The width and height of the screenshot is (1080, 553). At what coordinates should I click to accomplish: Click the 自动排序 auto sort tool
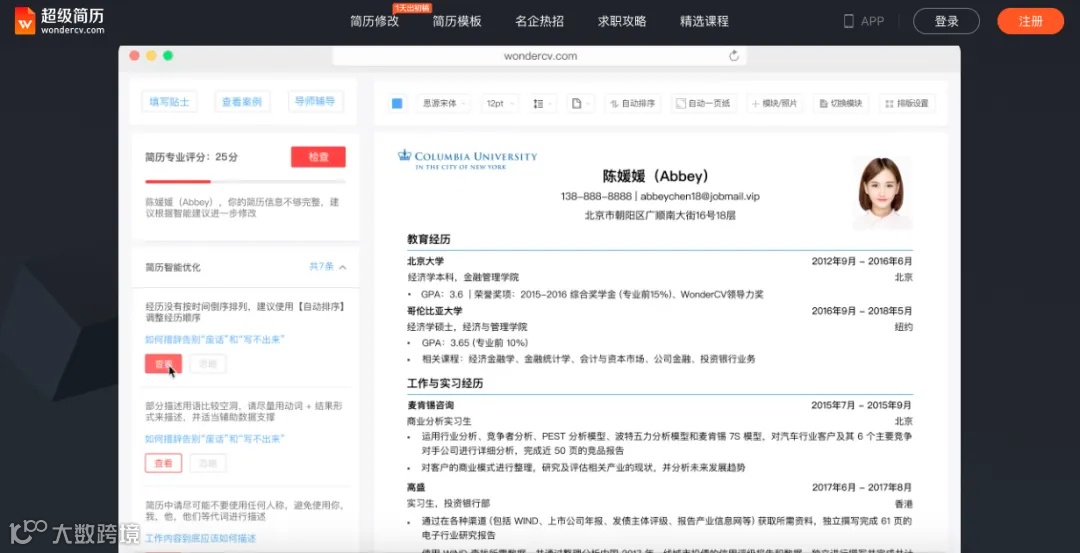[x=633, y=103]
